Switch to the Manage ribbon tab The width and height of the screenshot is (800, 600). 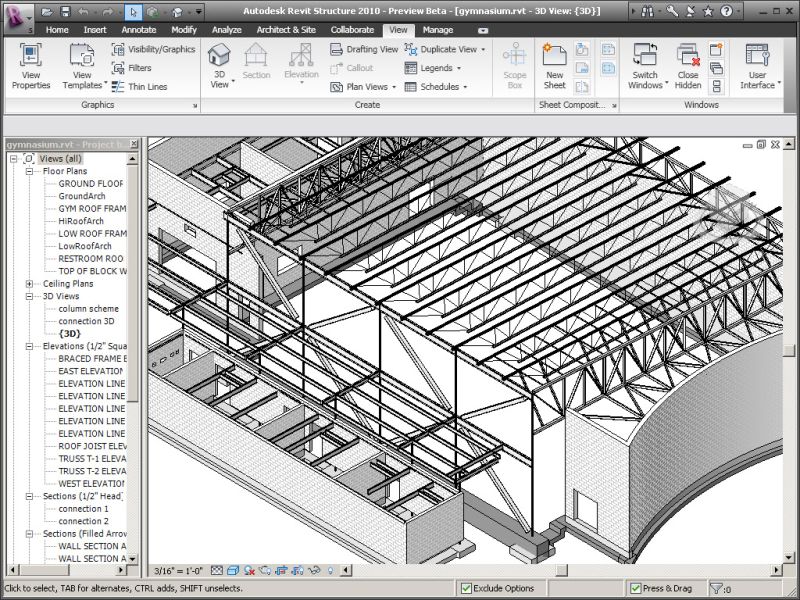438,30
